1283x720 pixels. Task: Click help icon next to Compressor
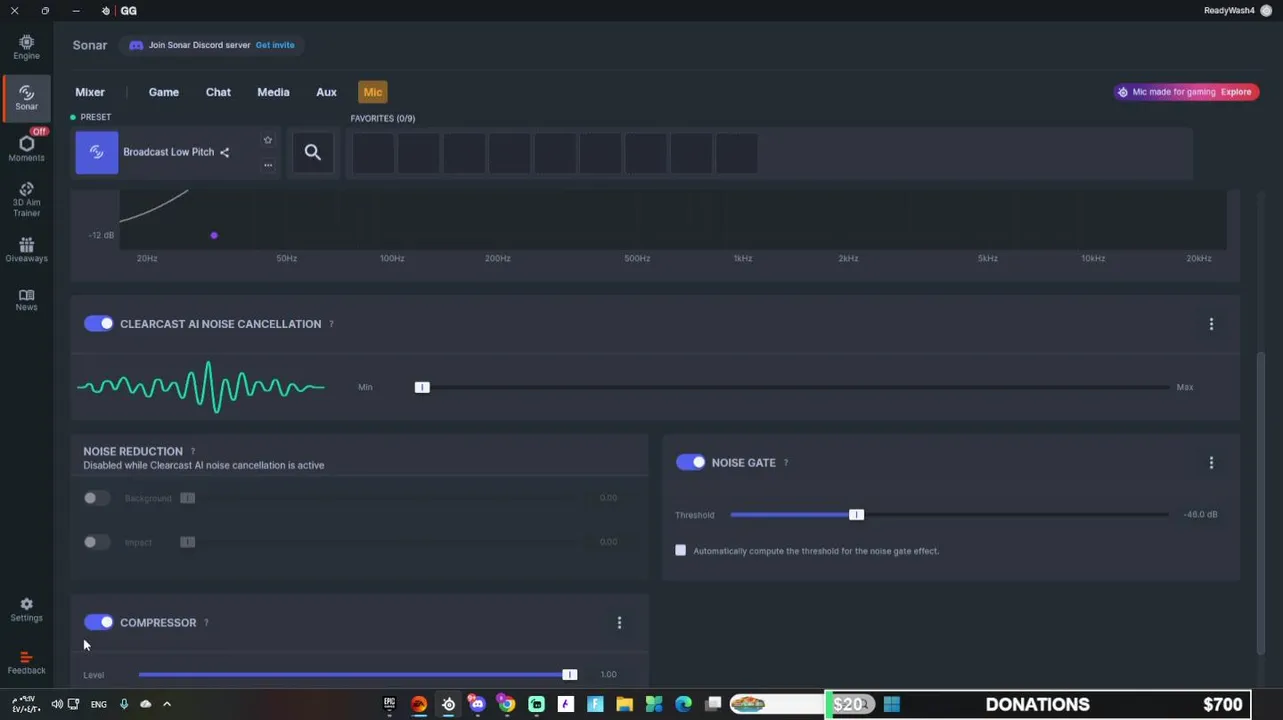pyautogui.click(x=206, y=623)
